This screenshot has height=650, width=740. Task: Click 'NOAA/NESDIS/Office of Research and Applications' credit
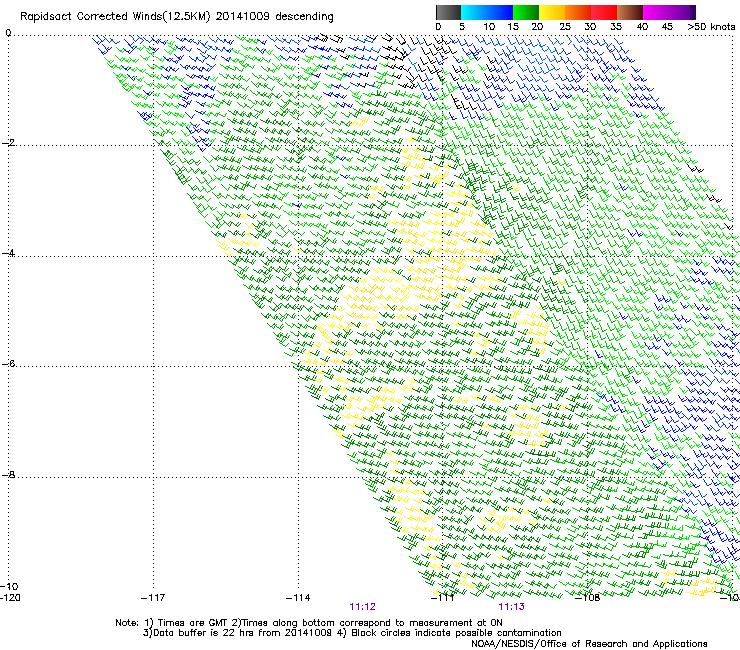click(589, 644)
